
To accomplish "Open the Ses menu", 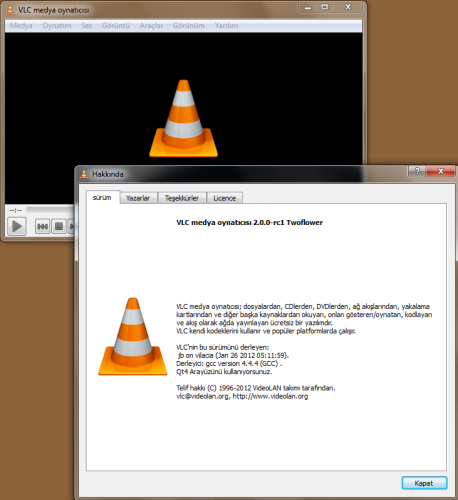I will tap(87, 26).
